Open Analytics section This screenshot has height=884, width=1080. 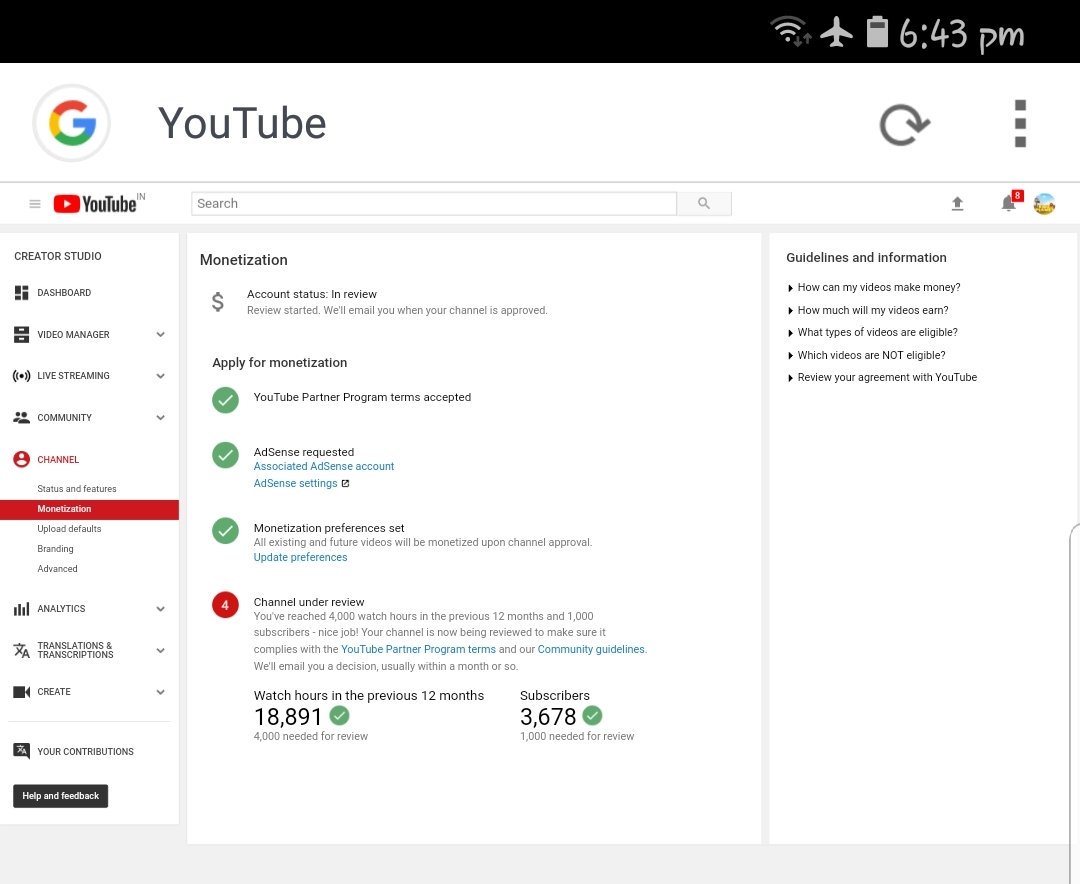click(61, 608)
